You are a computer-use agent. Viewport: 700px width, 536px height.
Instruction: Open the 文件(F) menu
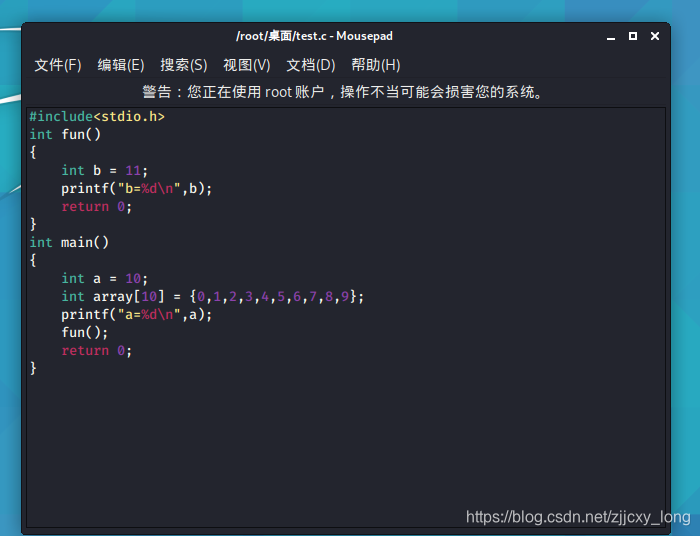pos(58,65)
